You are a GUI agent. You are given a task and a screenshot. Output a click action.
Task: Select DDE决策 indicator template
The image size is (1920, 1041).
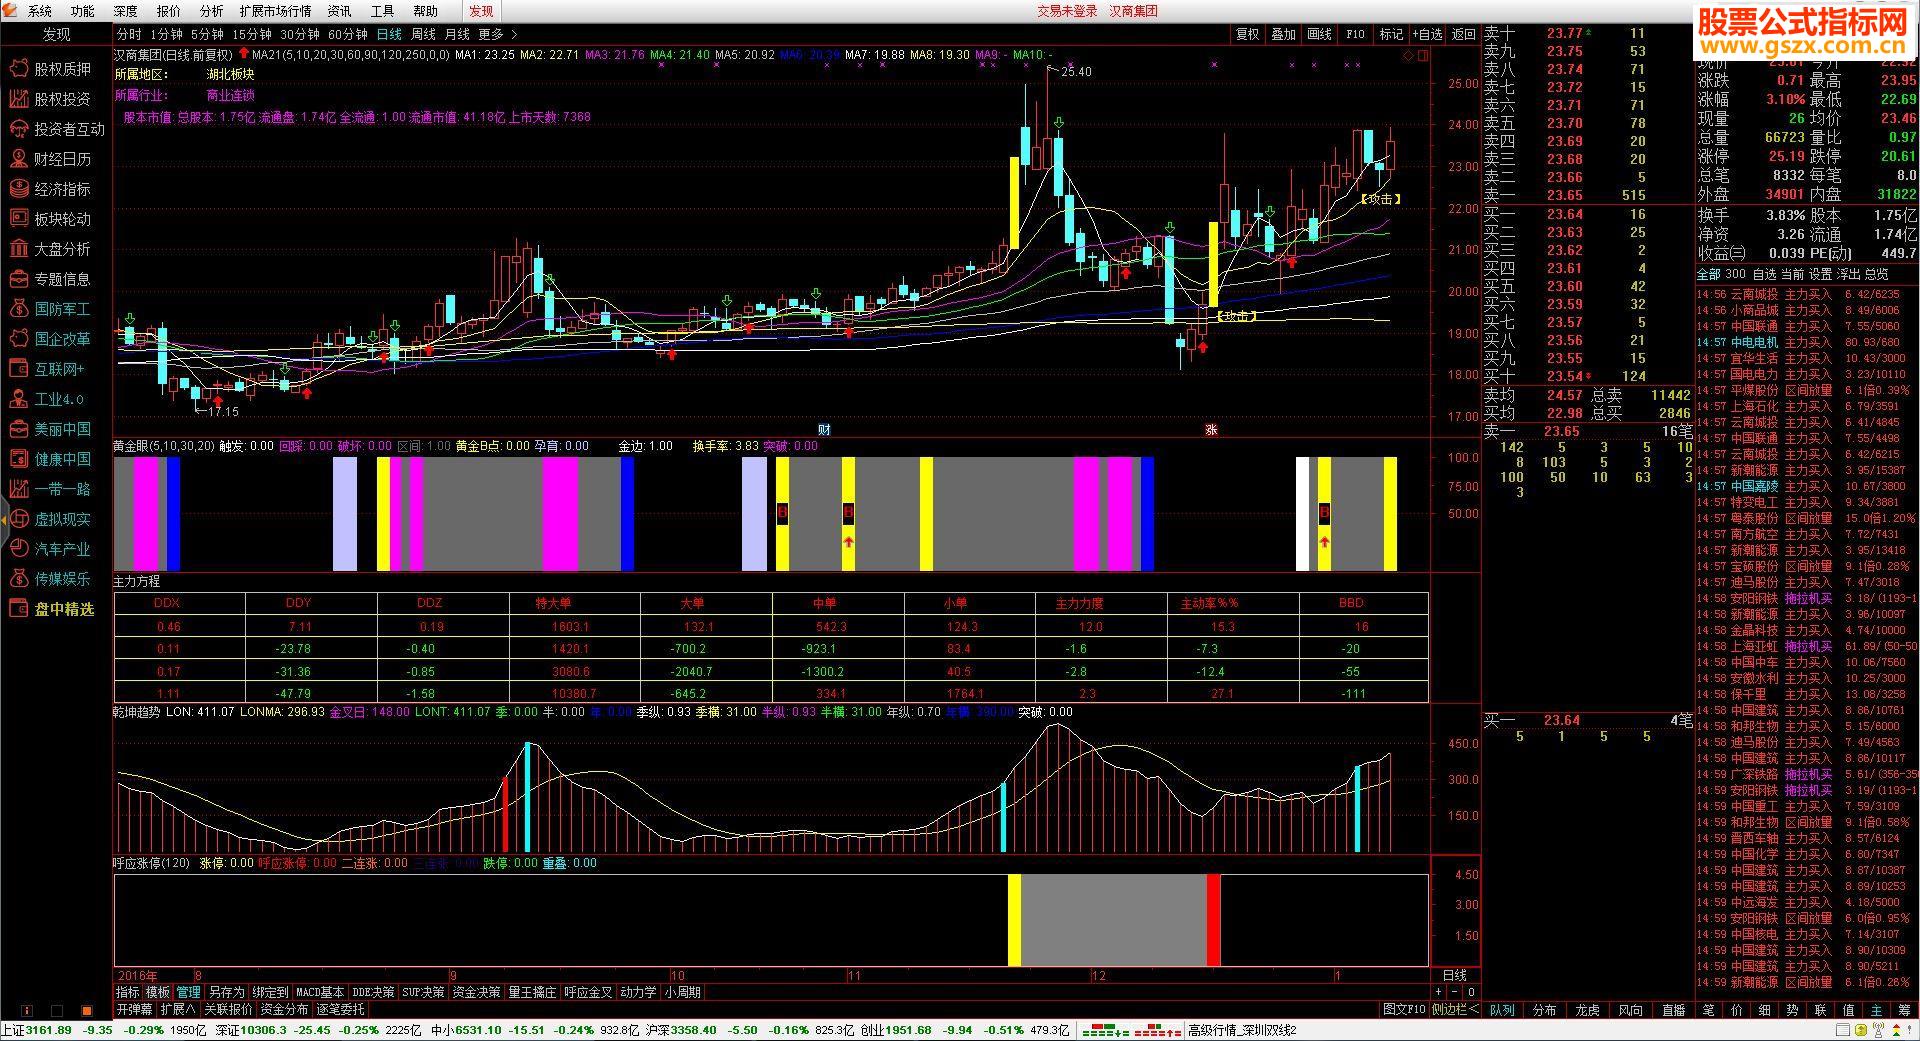(374, 992)
